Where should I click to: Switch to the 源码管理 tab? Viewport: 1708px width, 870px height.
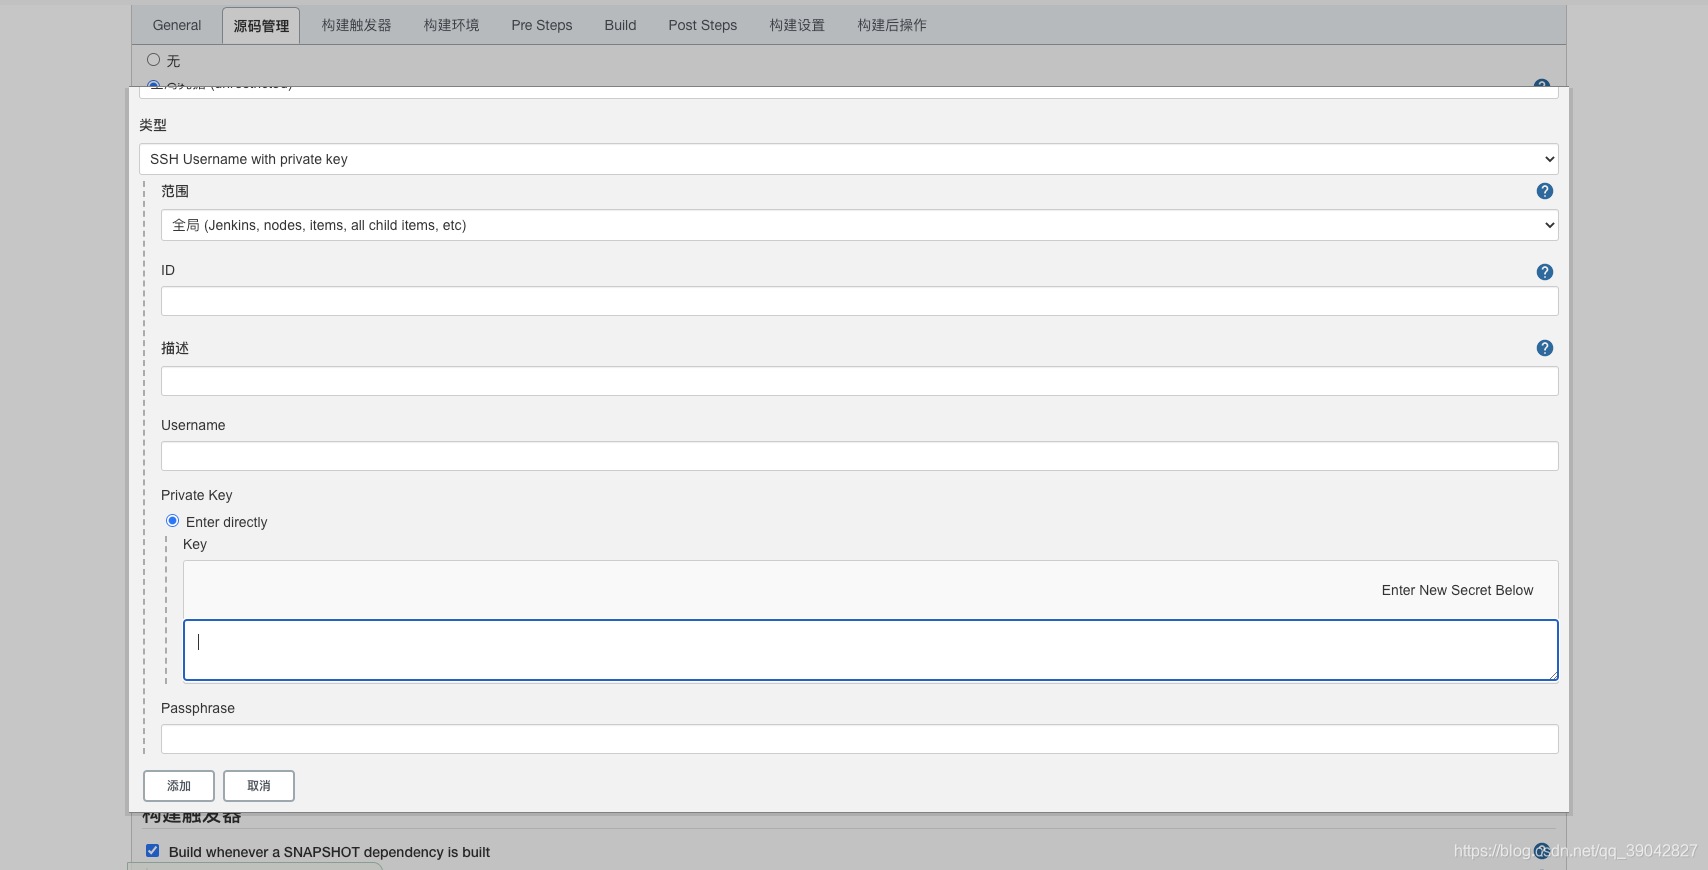[261, 26]
